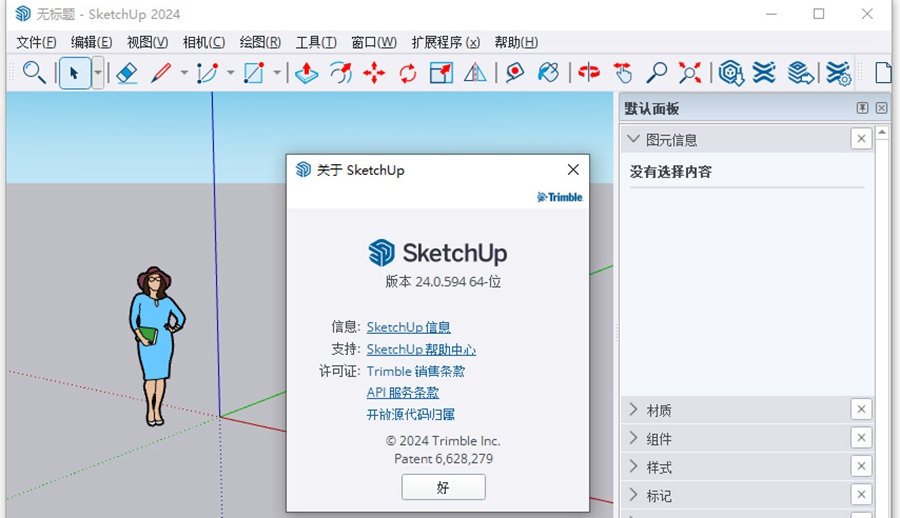Activate the Pan hand tool
900x518 pixels.
pyautogui.click(x=623, y=73)
